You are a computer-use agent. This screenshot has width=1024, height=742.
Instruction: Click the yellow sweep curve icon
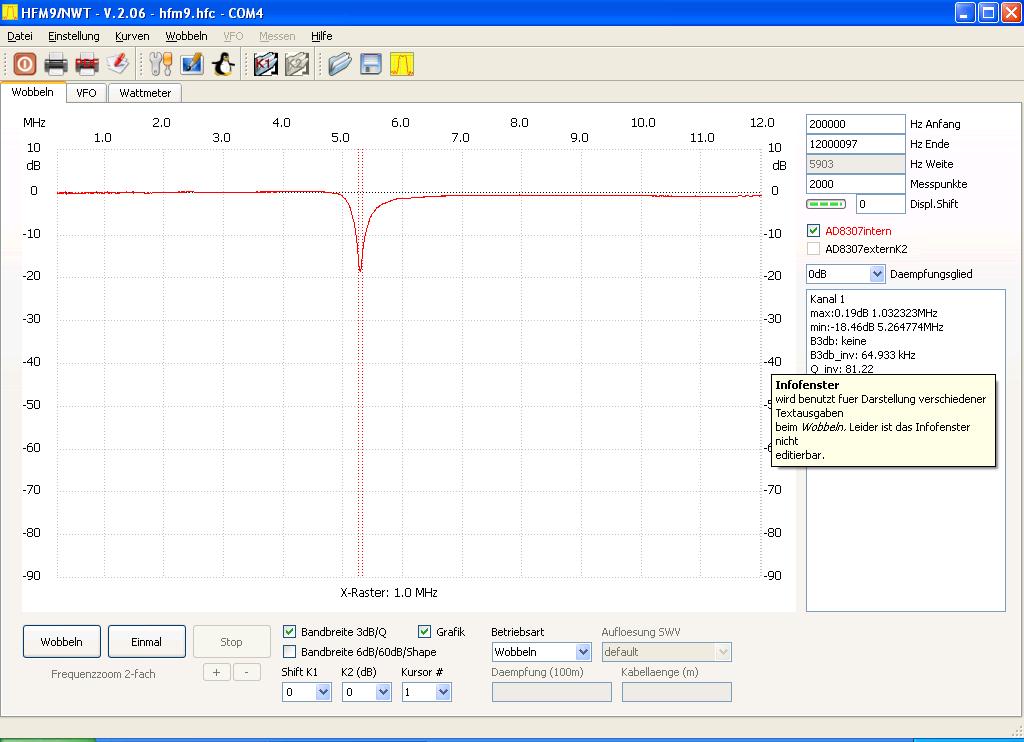click(x=402, y=64)
